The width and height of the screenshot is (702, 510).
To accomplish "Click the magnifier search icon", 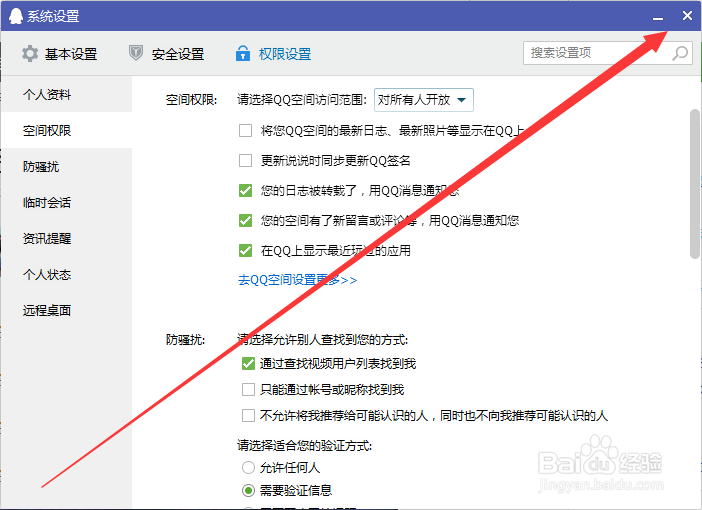I will point(681,53).
